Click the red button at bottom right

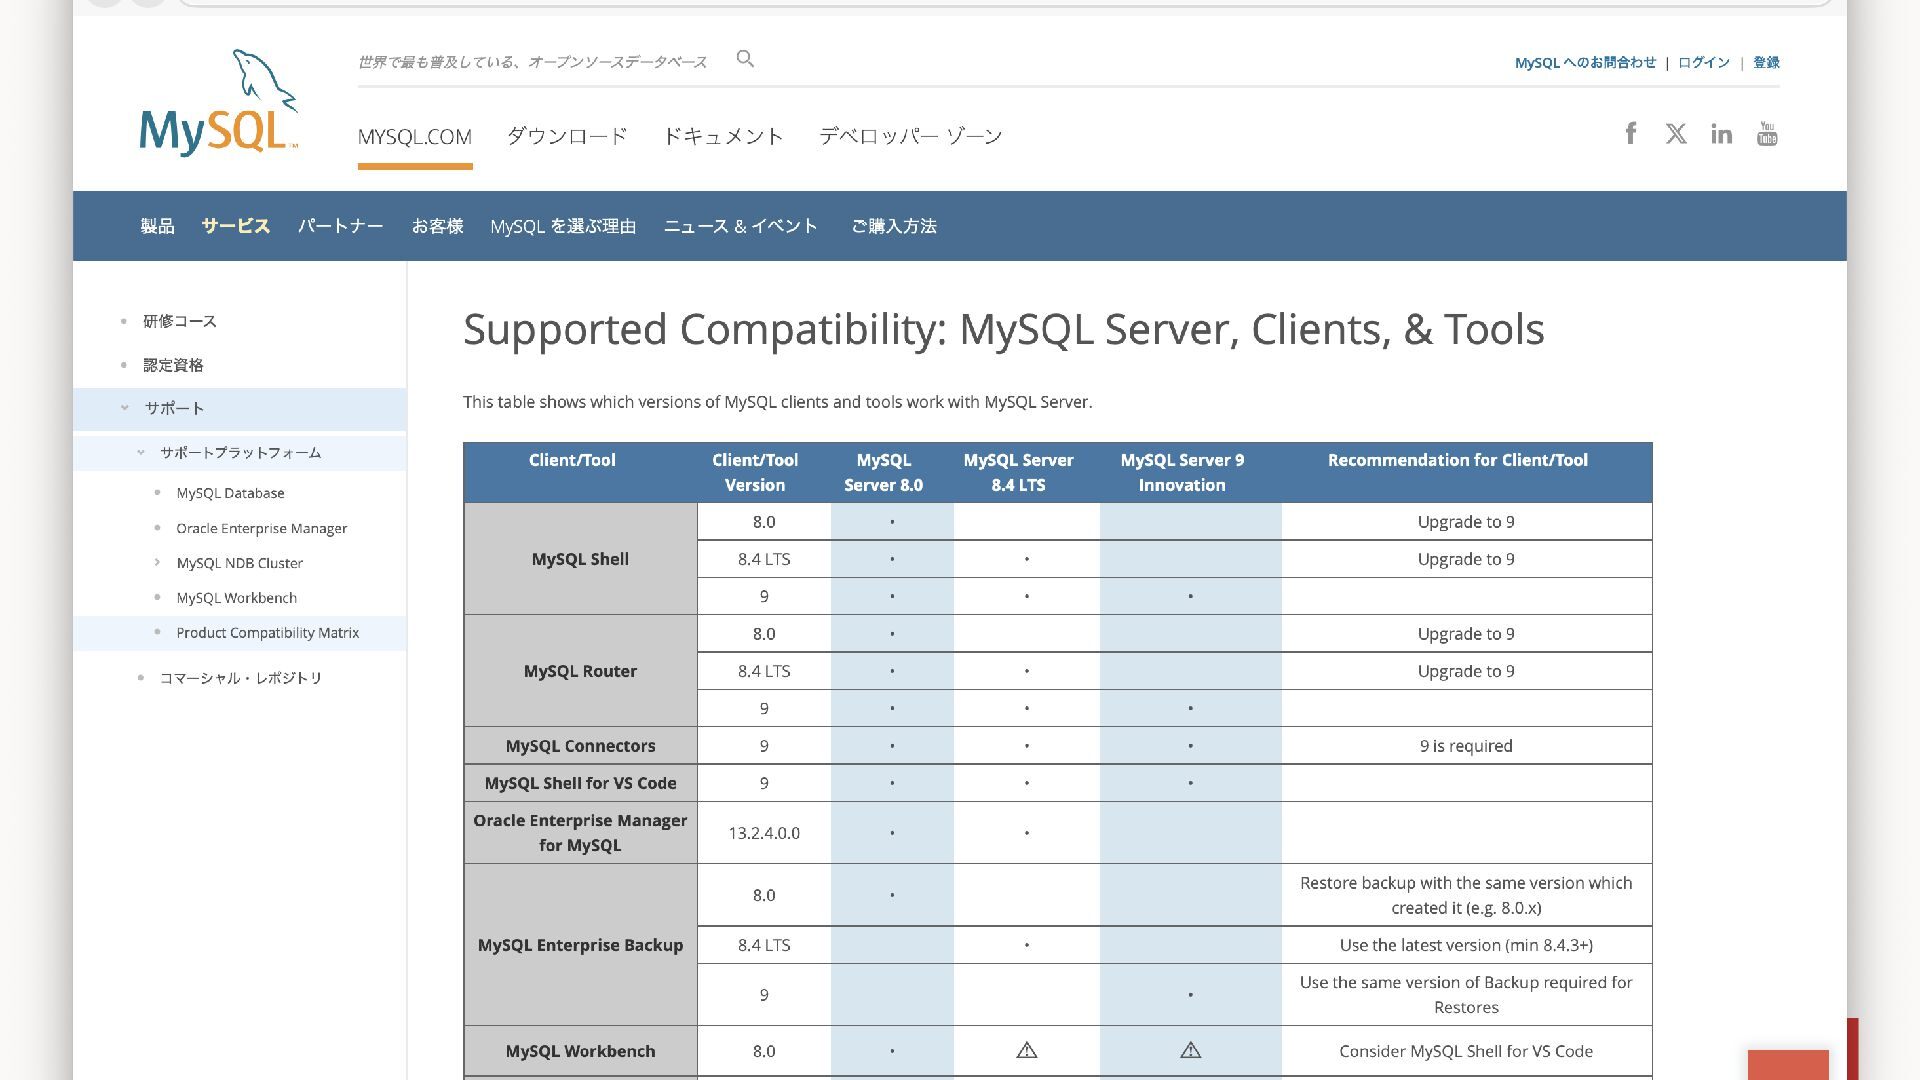pyautogui.click(x=1788, y=1064)
